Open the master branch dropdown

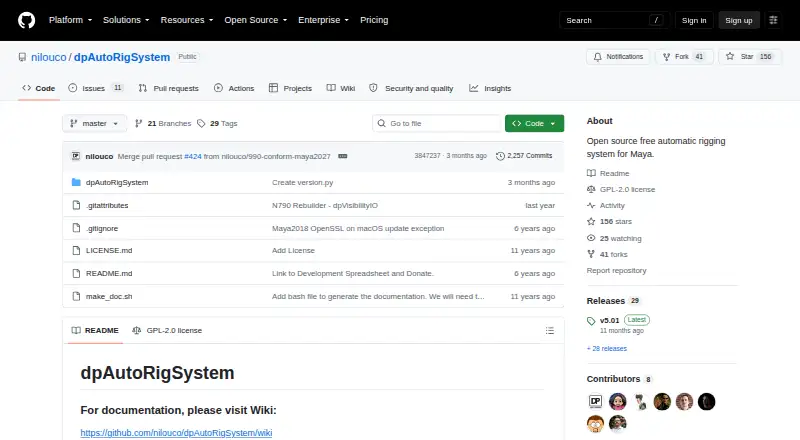click(94, 124)
